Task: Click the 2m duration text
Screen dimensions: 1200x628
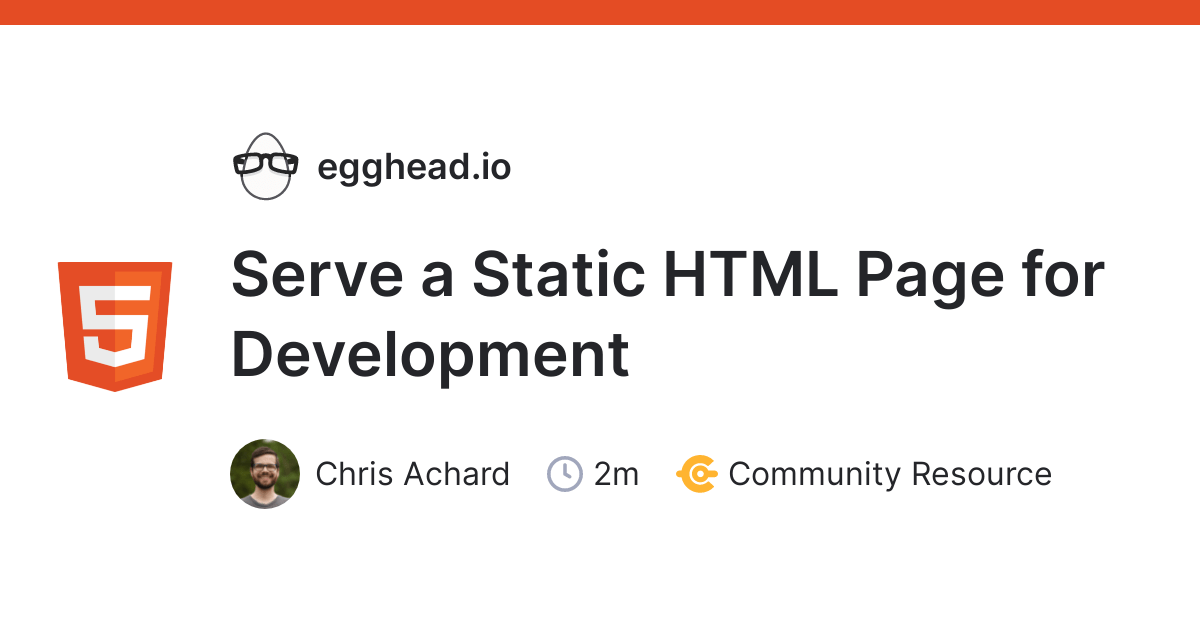Action: [616, 474]
